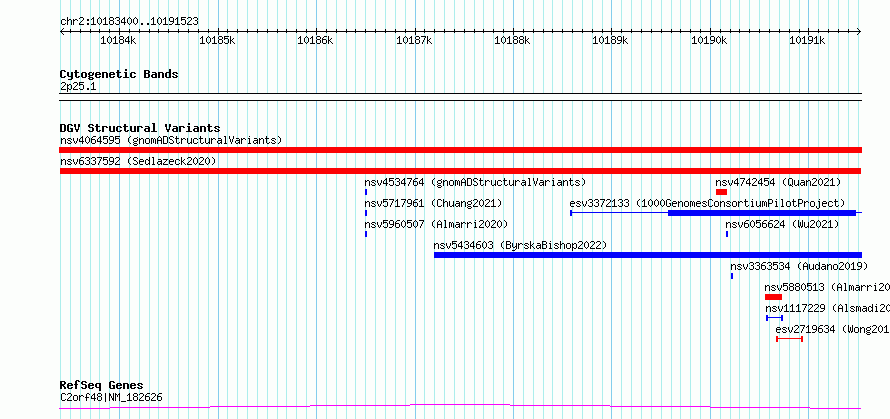Click the right arrowhead of the ruler
The image size is (890, 419).
pyautogui.click(x=859, y=32)
